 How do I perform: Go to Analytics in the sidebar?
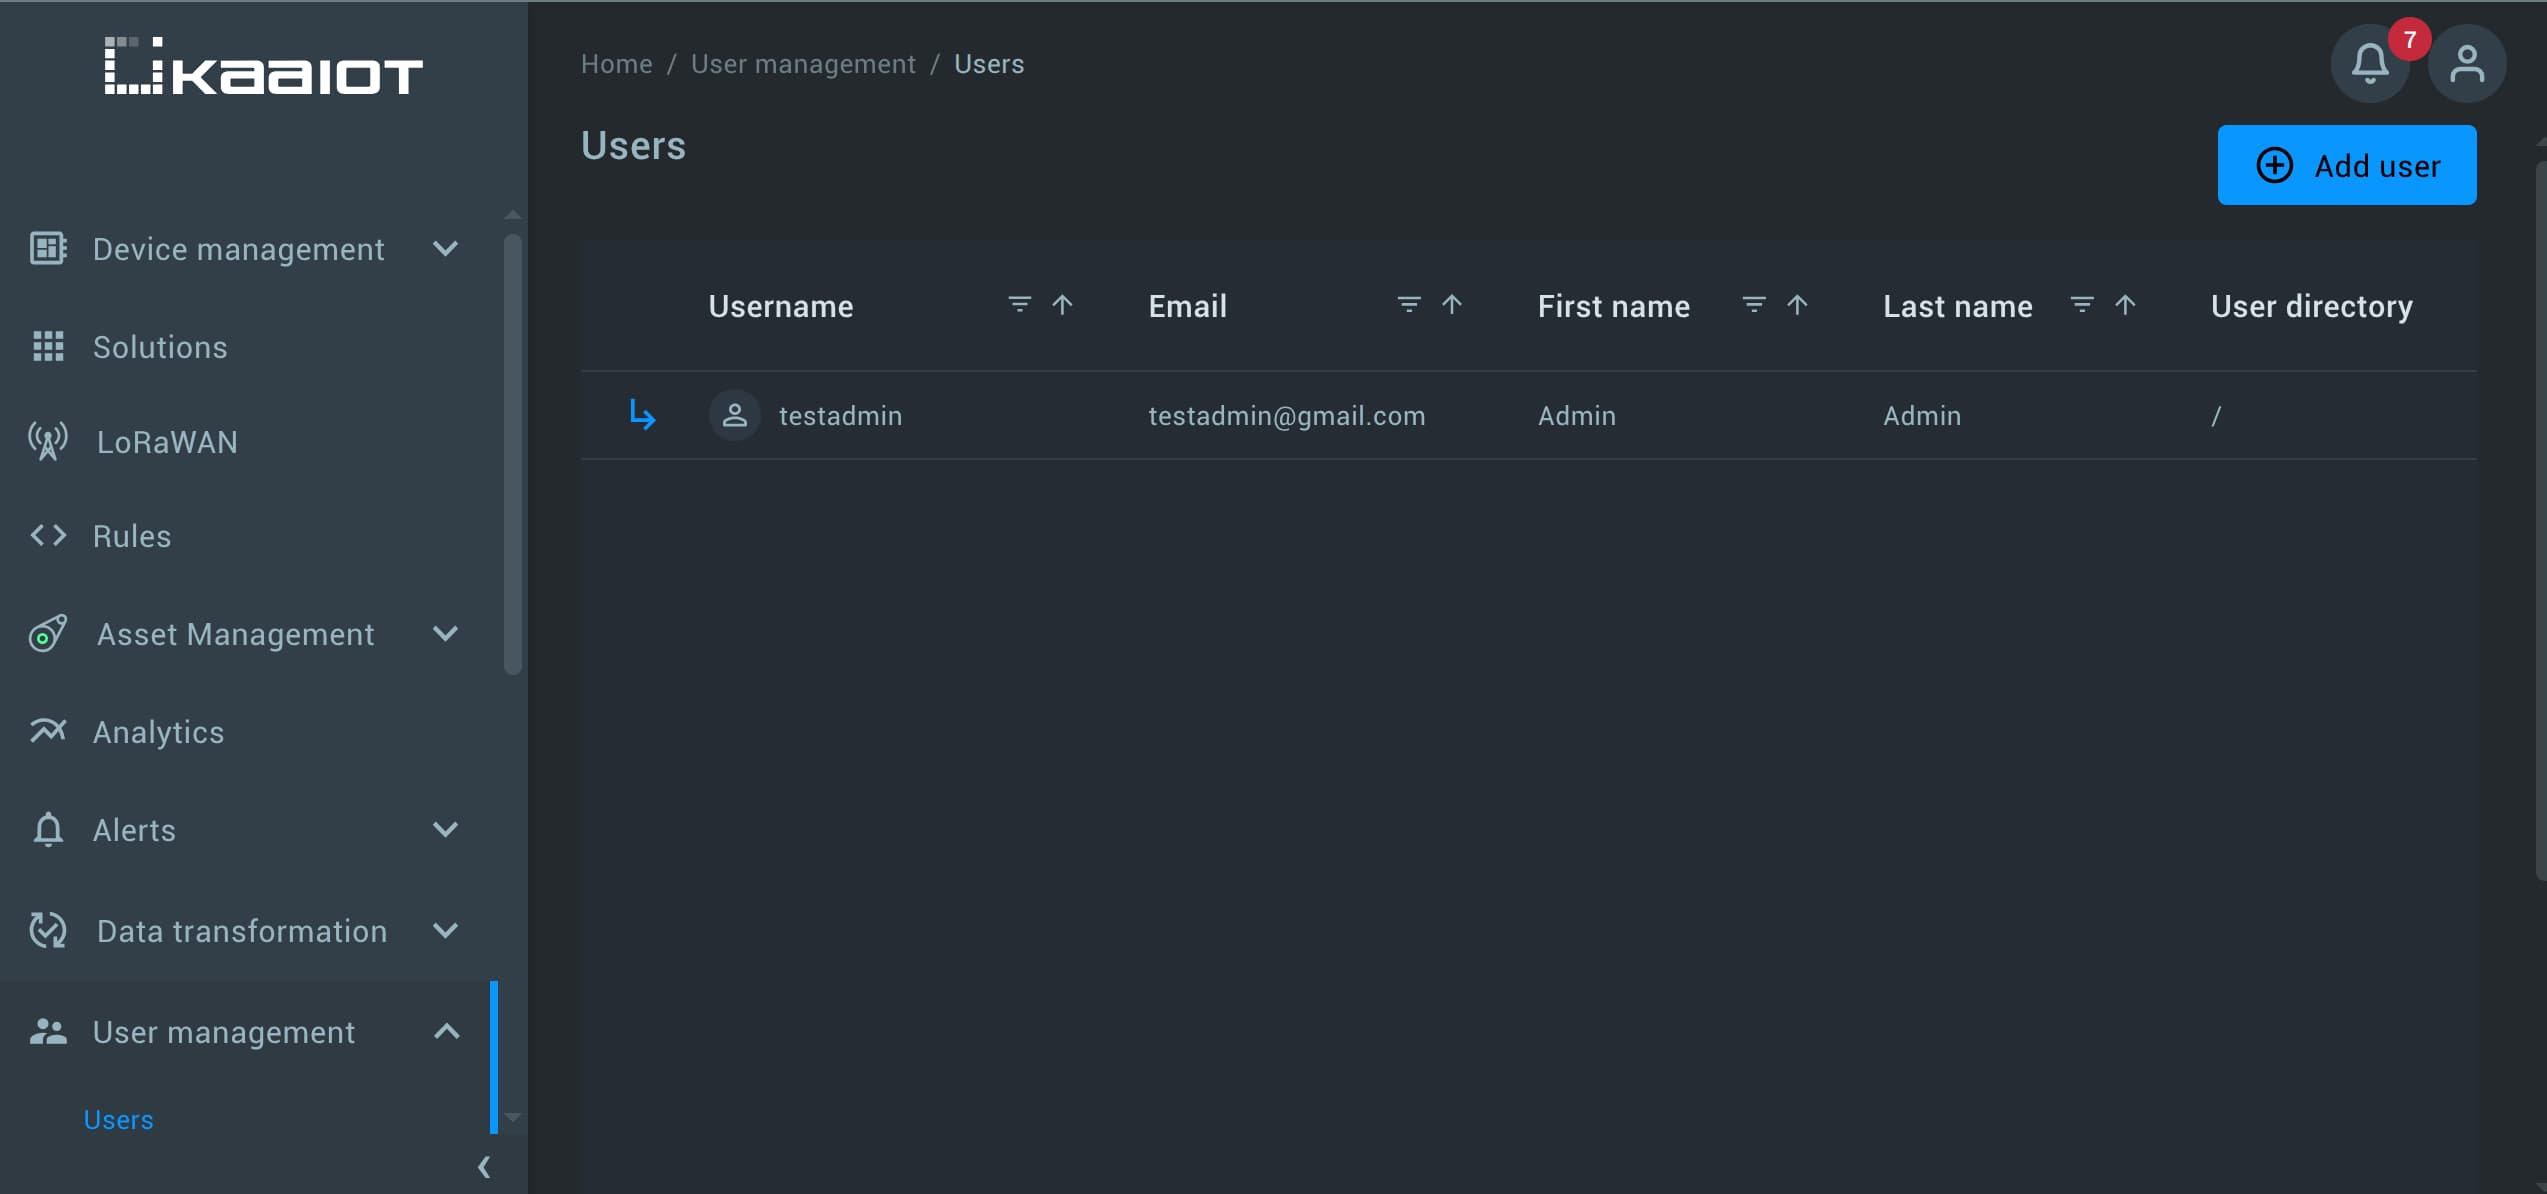[x=158, y=732]
